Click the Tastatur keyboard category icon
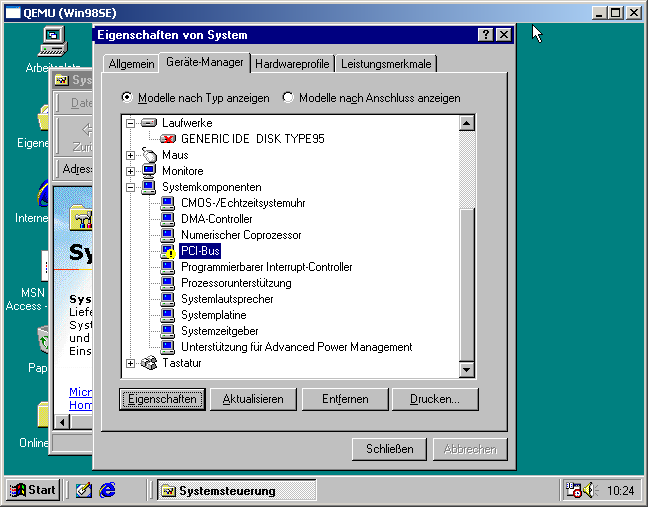This screenshot has width=648, height=507. click(x=149, y=363)
